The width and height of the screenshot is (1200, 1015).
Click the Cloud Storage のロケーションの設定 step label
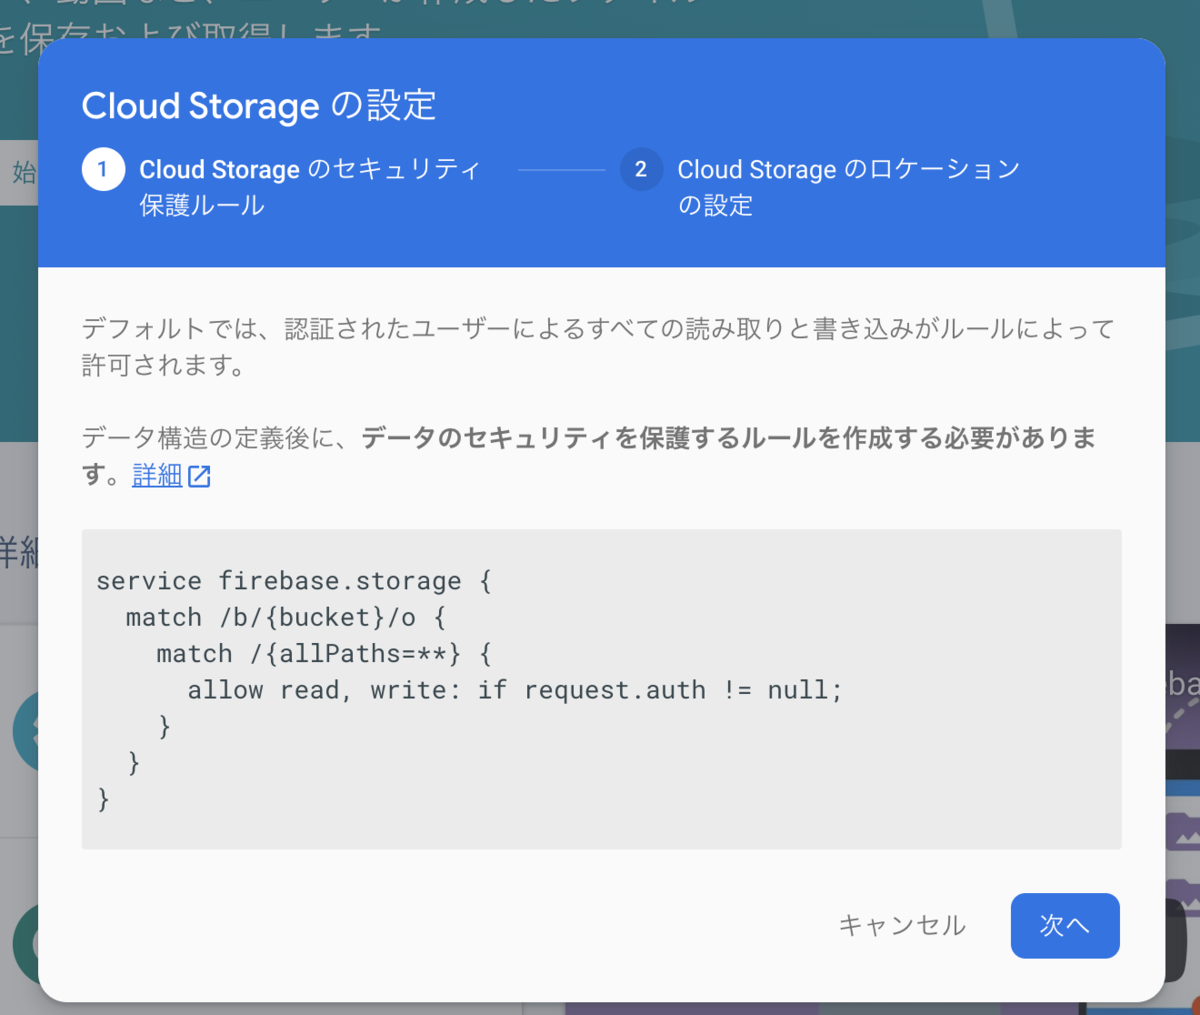(849, 187)
